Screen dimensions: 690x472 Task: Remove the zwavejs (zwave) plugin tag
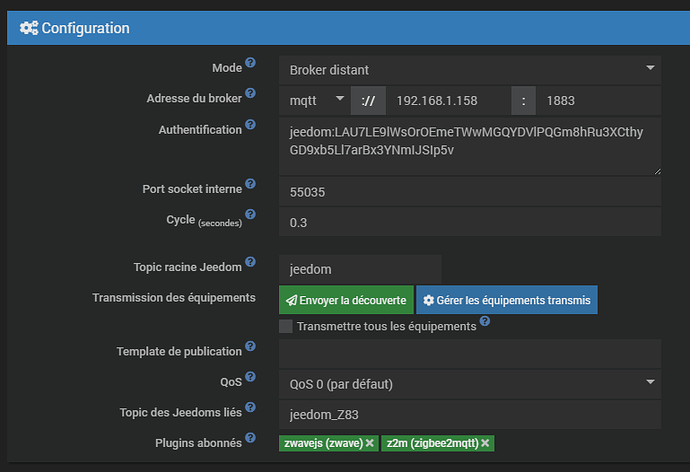pos(369,442)
